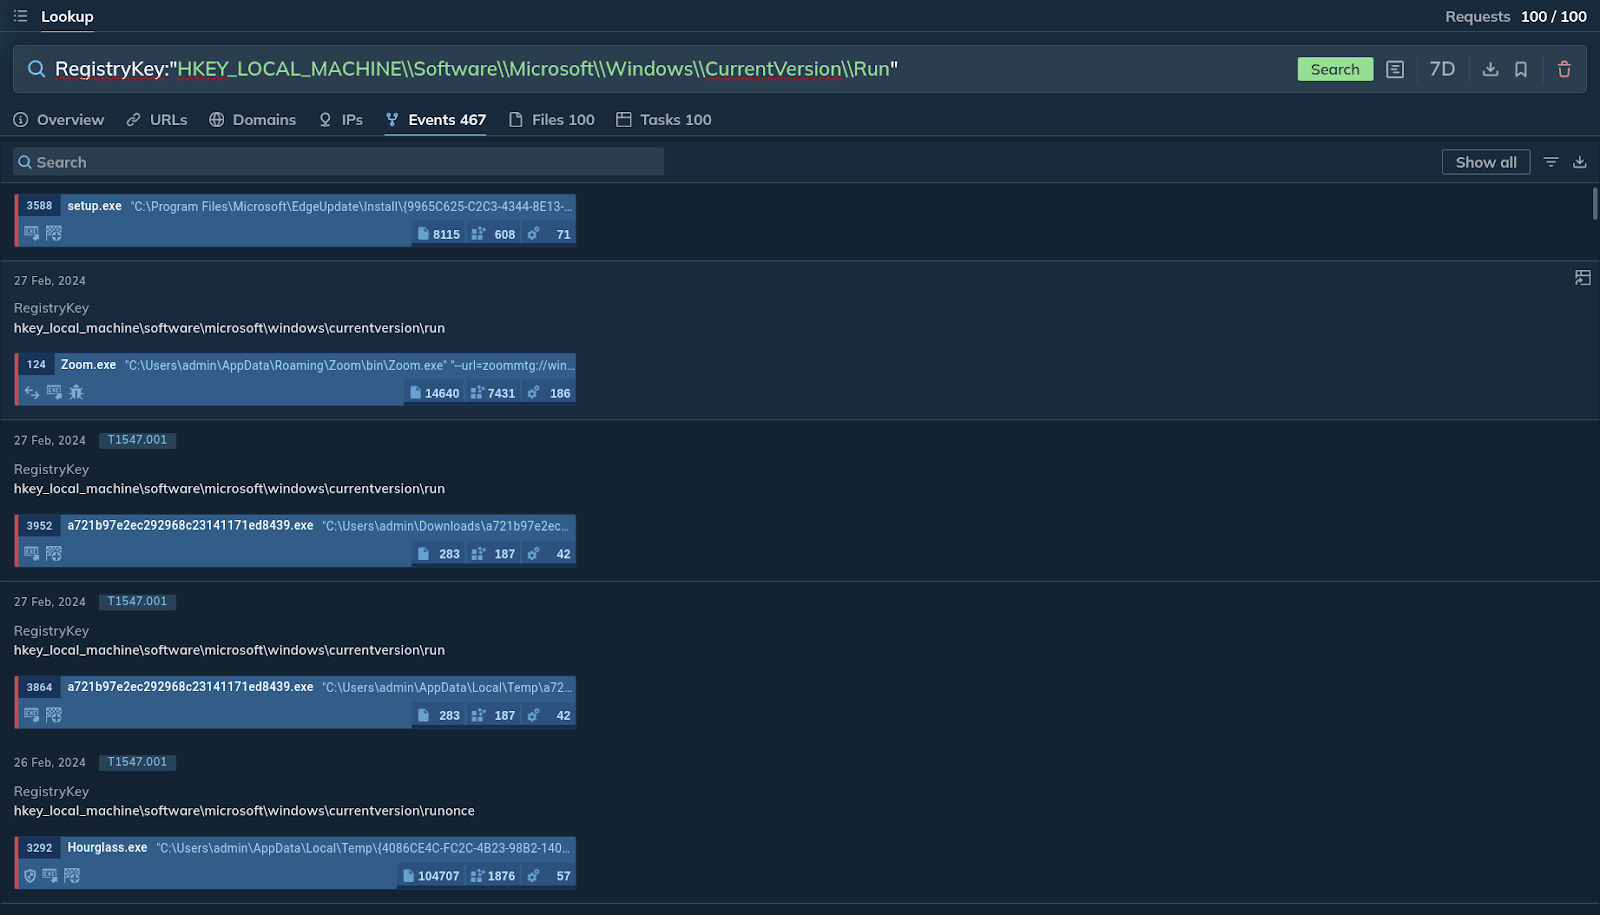
Task: Open the 7D time range selector
Action: 1441,69
